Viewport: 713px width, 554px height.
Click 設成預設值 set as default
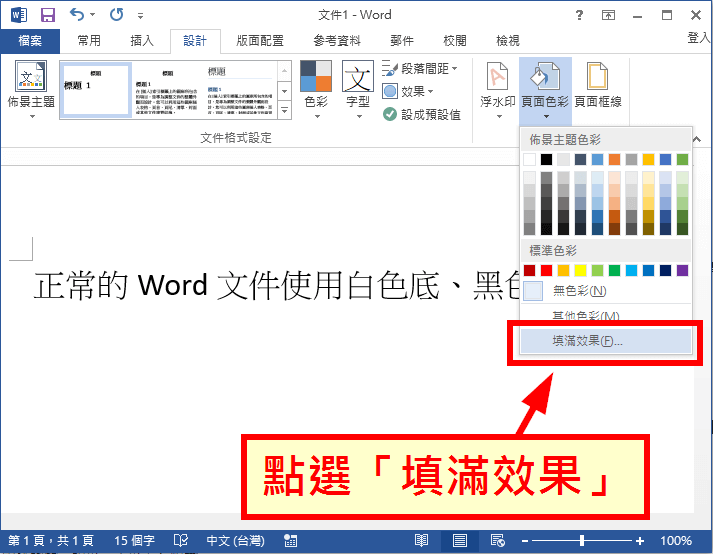[422, 114]
